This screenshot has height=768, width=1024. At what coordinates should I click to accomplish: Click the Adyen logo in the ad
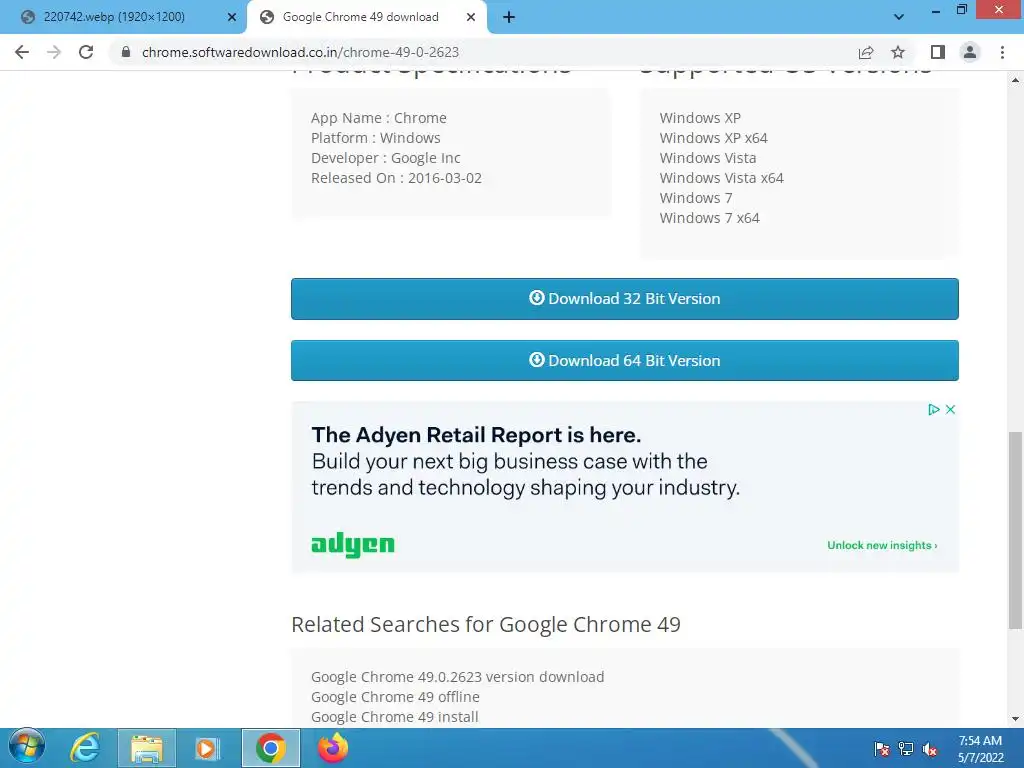point(353,544)
